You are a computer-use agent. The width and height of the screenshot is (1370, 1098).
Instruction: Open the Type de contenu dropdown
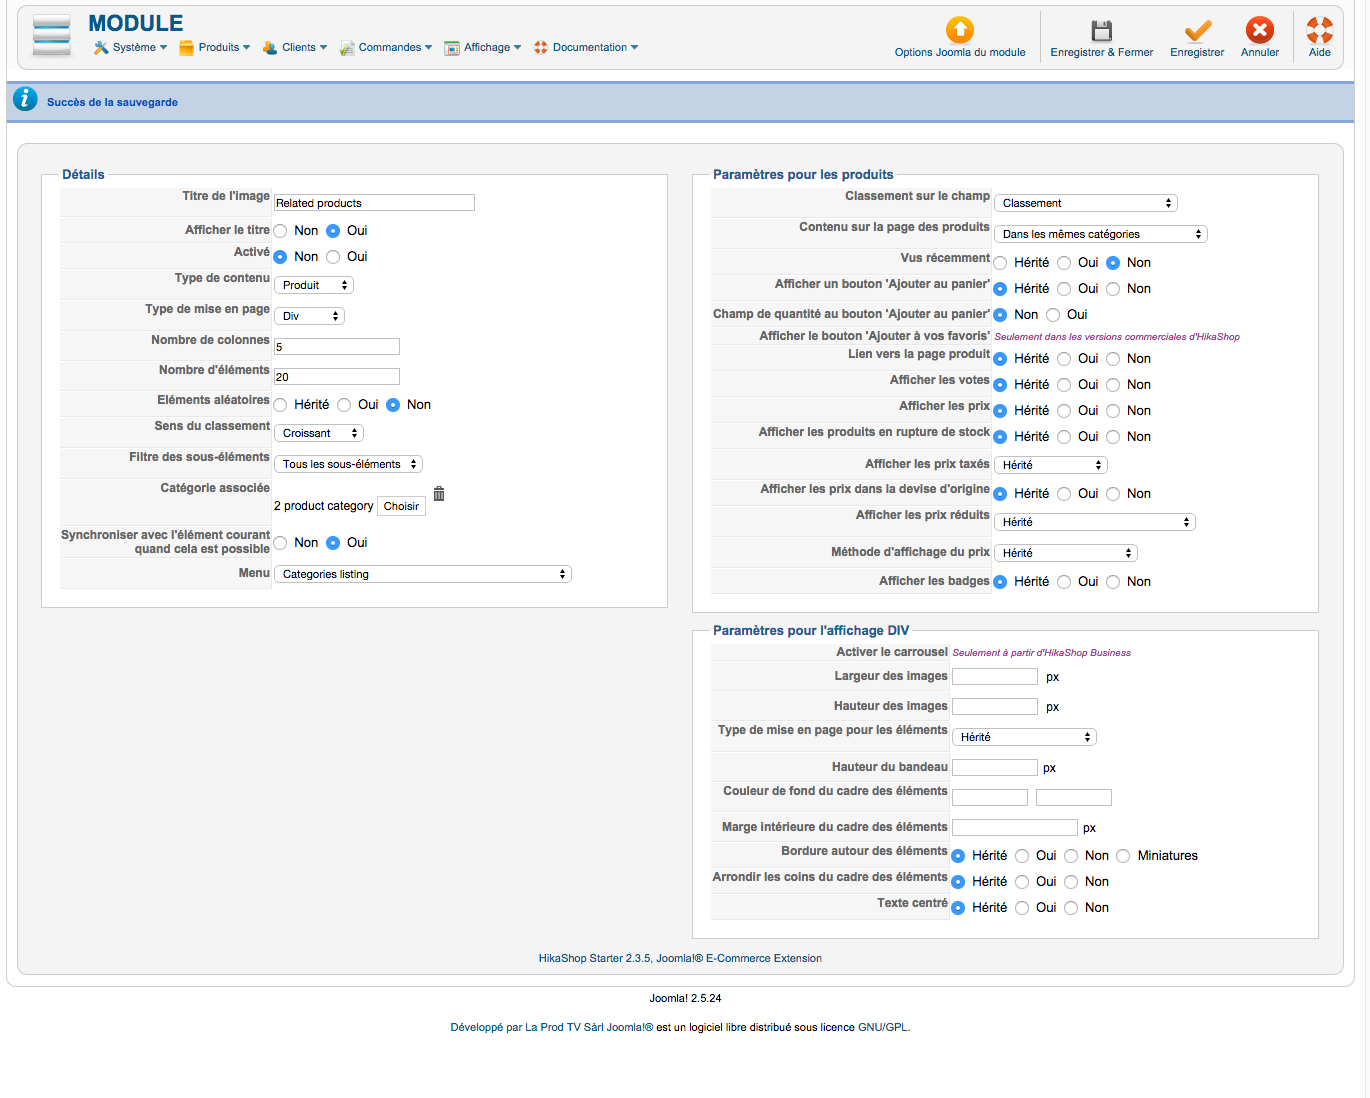click(314, 285)
